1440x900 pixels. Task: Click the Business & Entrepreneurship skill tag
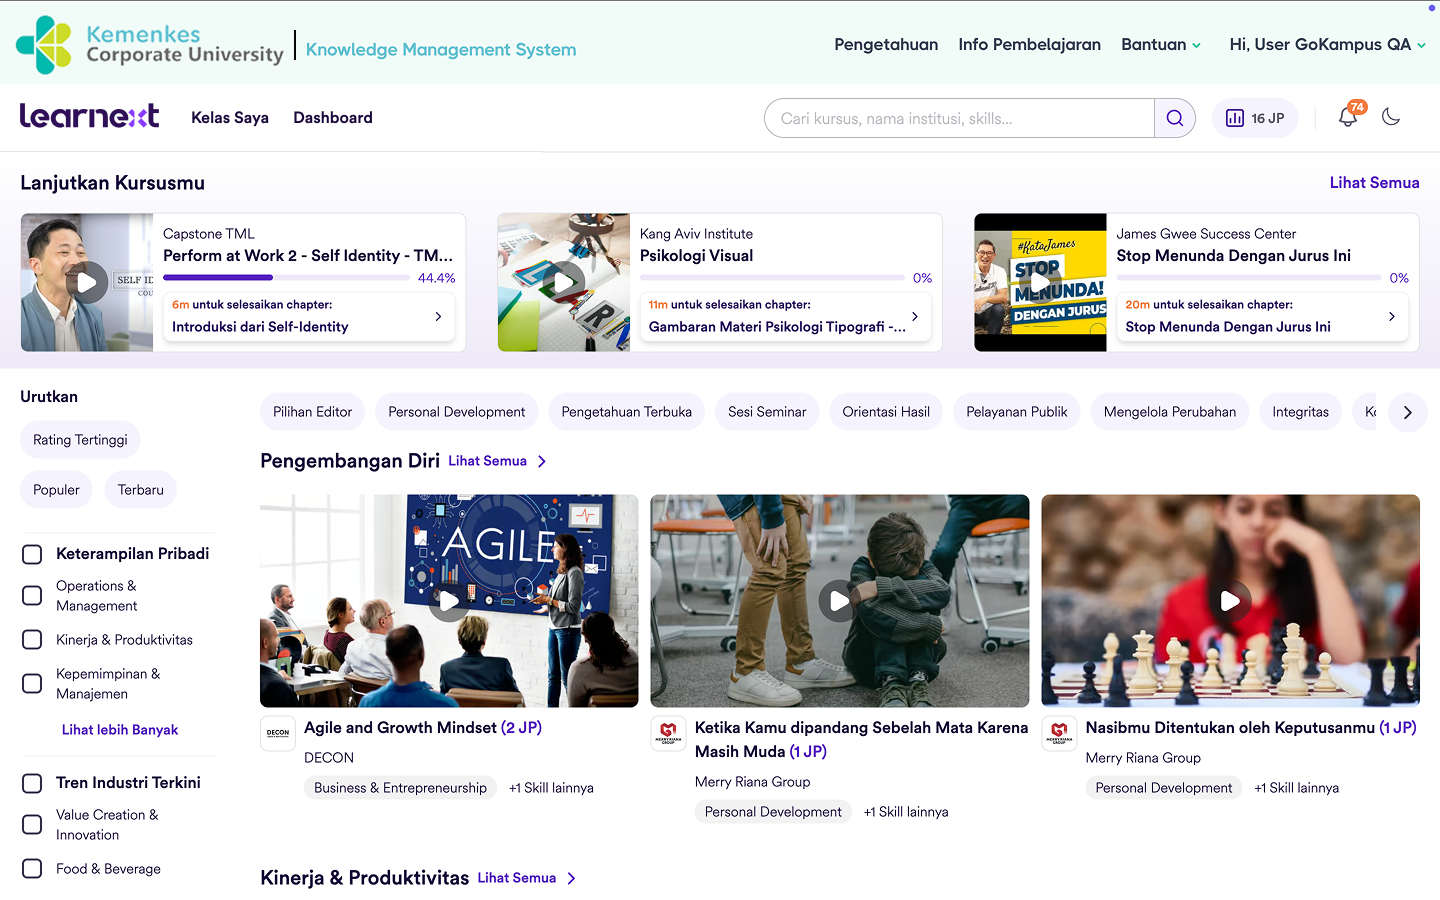[x=400, y=788]
